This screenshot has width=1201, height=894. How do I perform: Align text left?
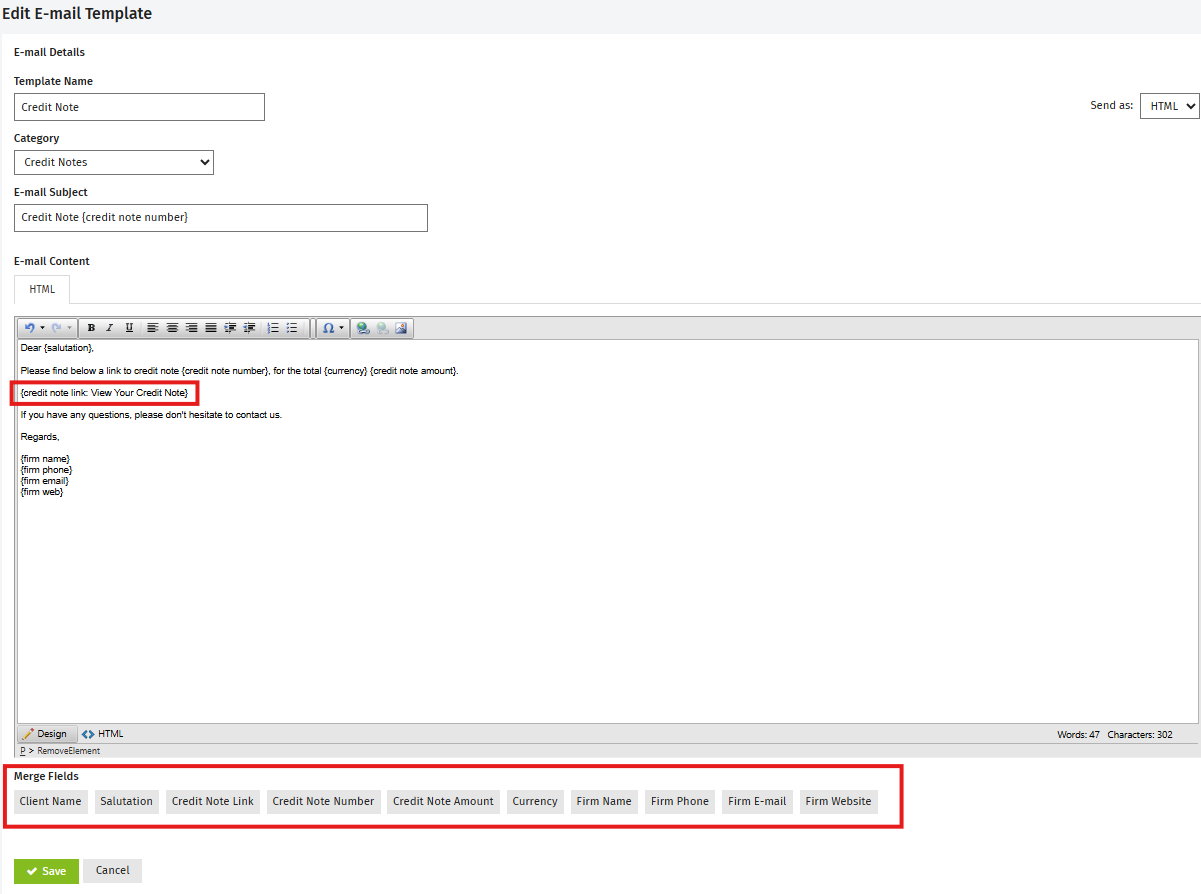[152, 328]
